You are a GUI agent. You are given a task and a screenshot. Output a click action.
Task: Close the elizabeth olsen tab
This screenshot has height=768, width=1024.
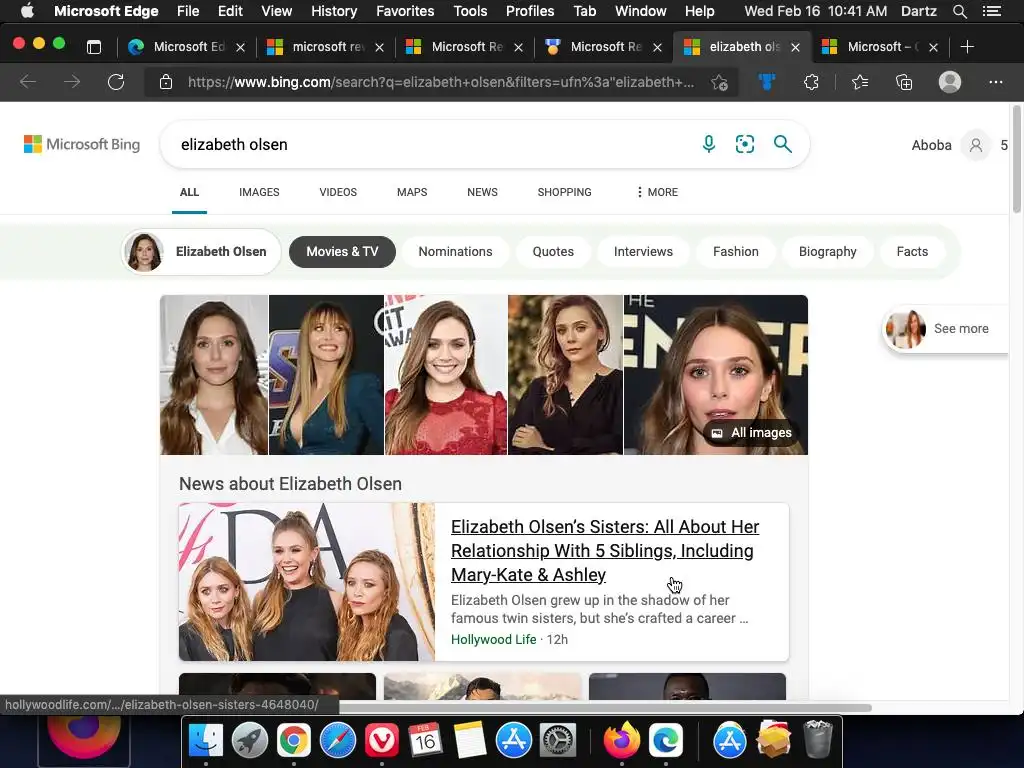[795, 47]
